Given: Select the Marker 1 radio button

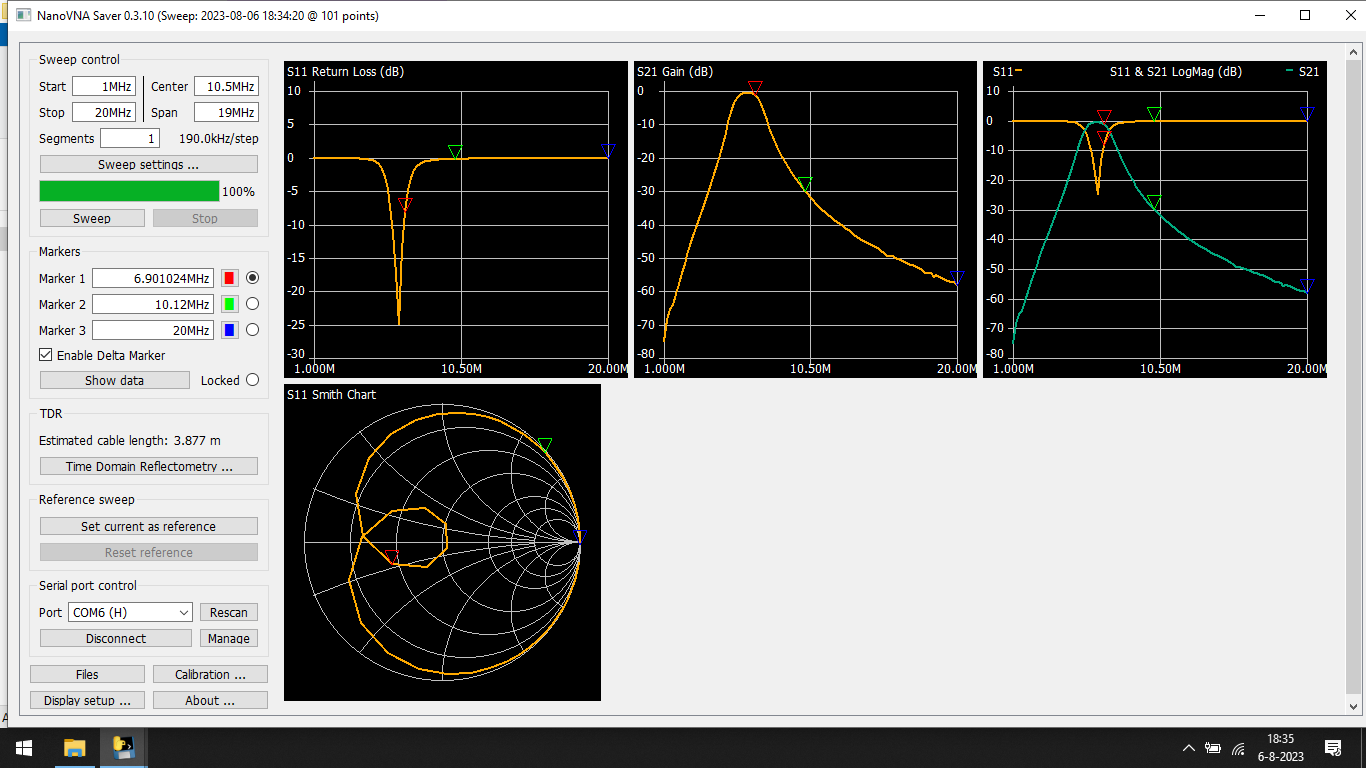Looking at the screenshot, I should [x=252, y=278].
